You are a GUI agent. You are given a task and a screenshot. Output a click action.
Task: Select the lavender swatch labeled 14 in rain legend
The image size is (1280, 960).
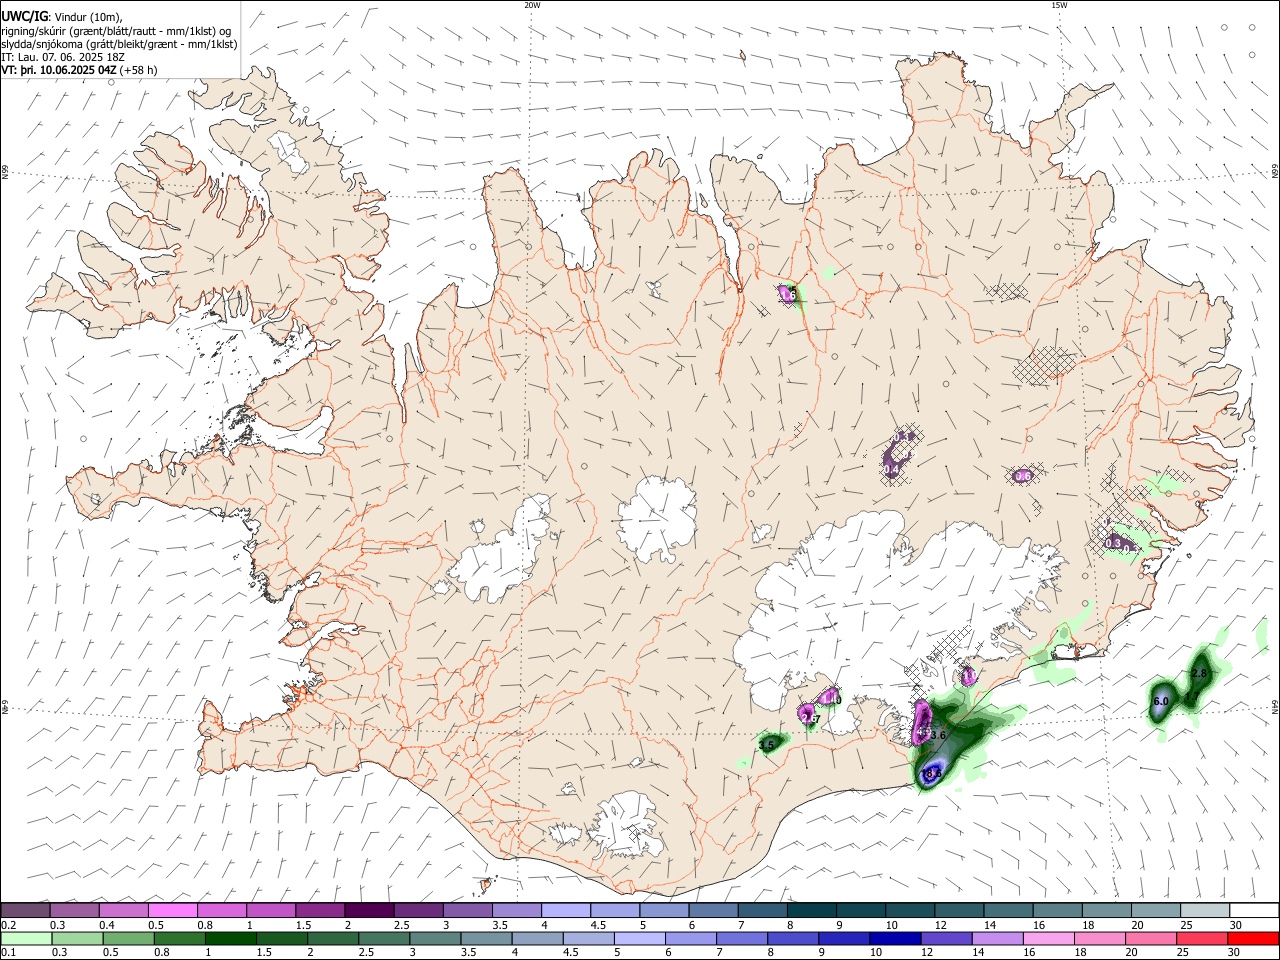click(997, 938)
